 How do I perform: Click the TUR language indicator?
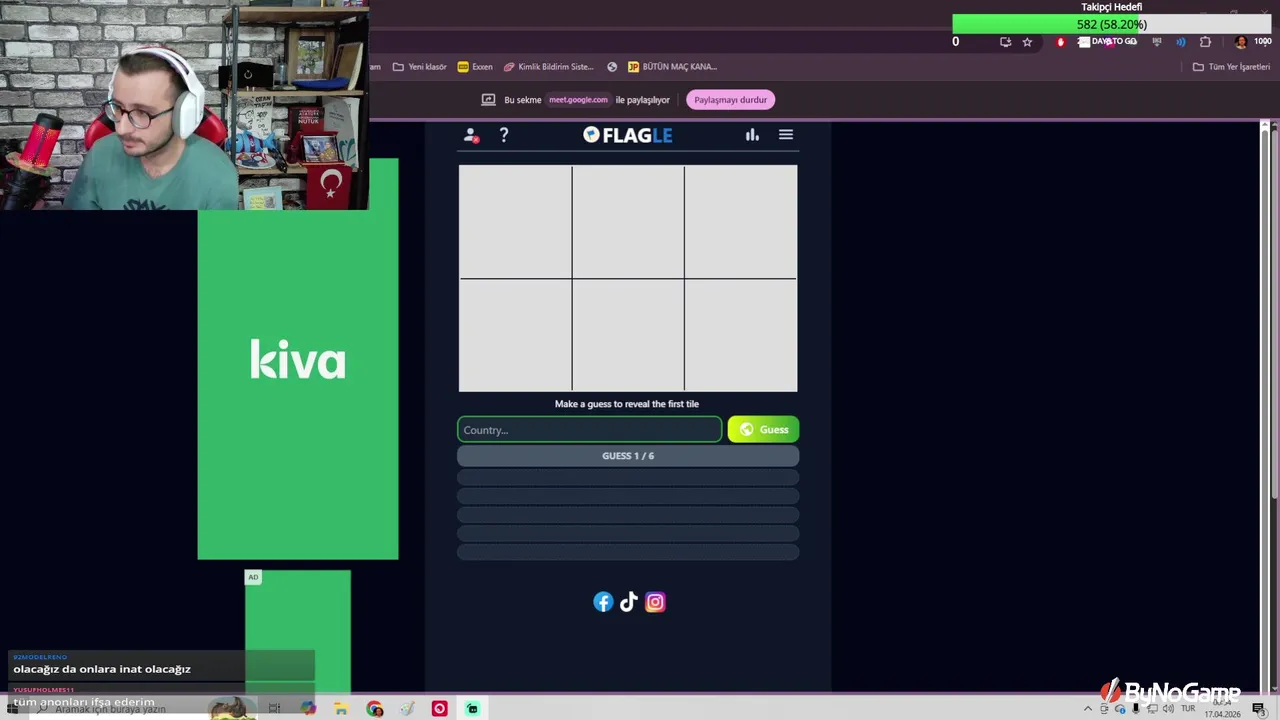(1188, 708)
